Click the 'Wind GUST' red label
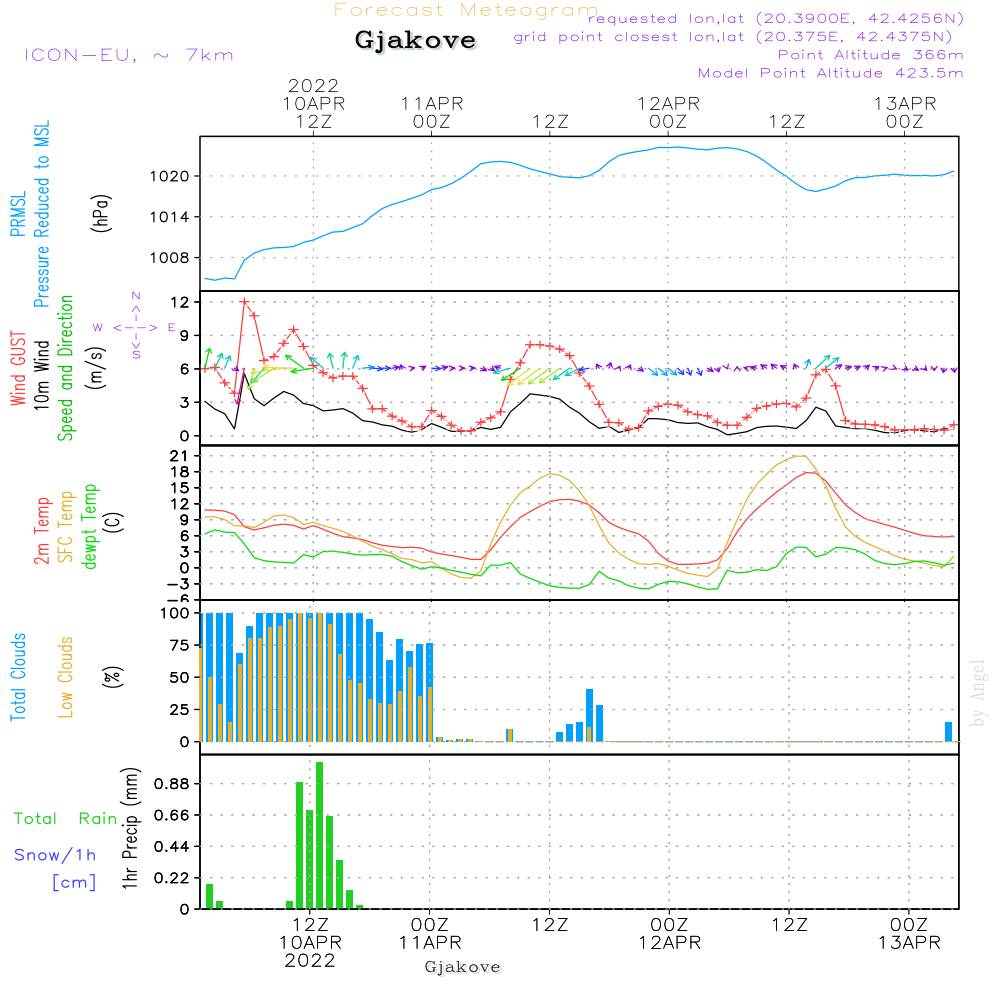 point(18,369)
